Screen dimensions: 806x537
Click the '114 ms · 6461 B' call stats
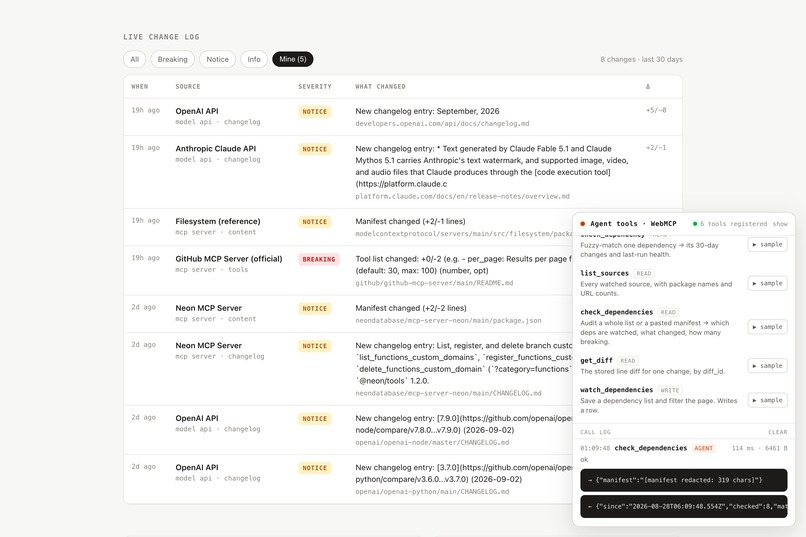click(759, 448)
